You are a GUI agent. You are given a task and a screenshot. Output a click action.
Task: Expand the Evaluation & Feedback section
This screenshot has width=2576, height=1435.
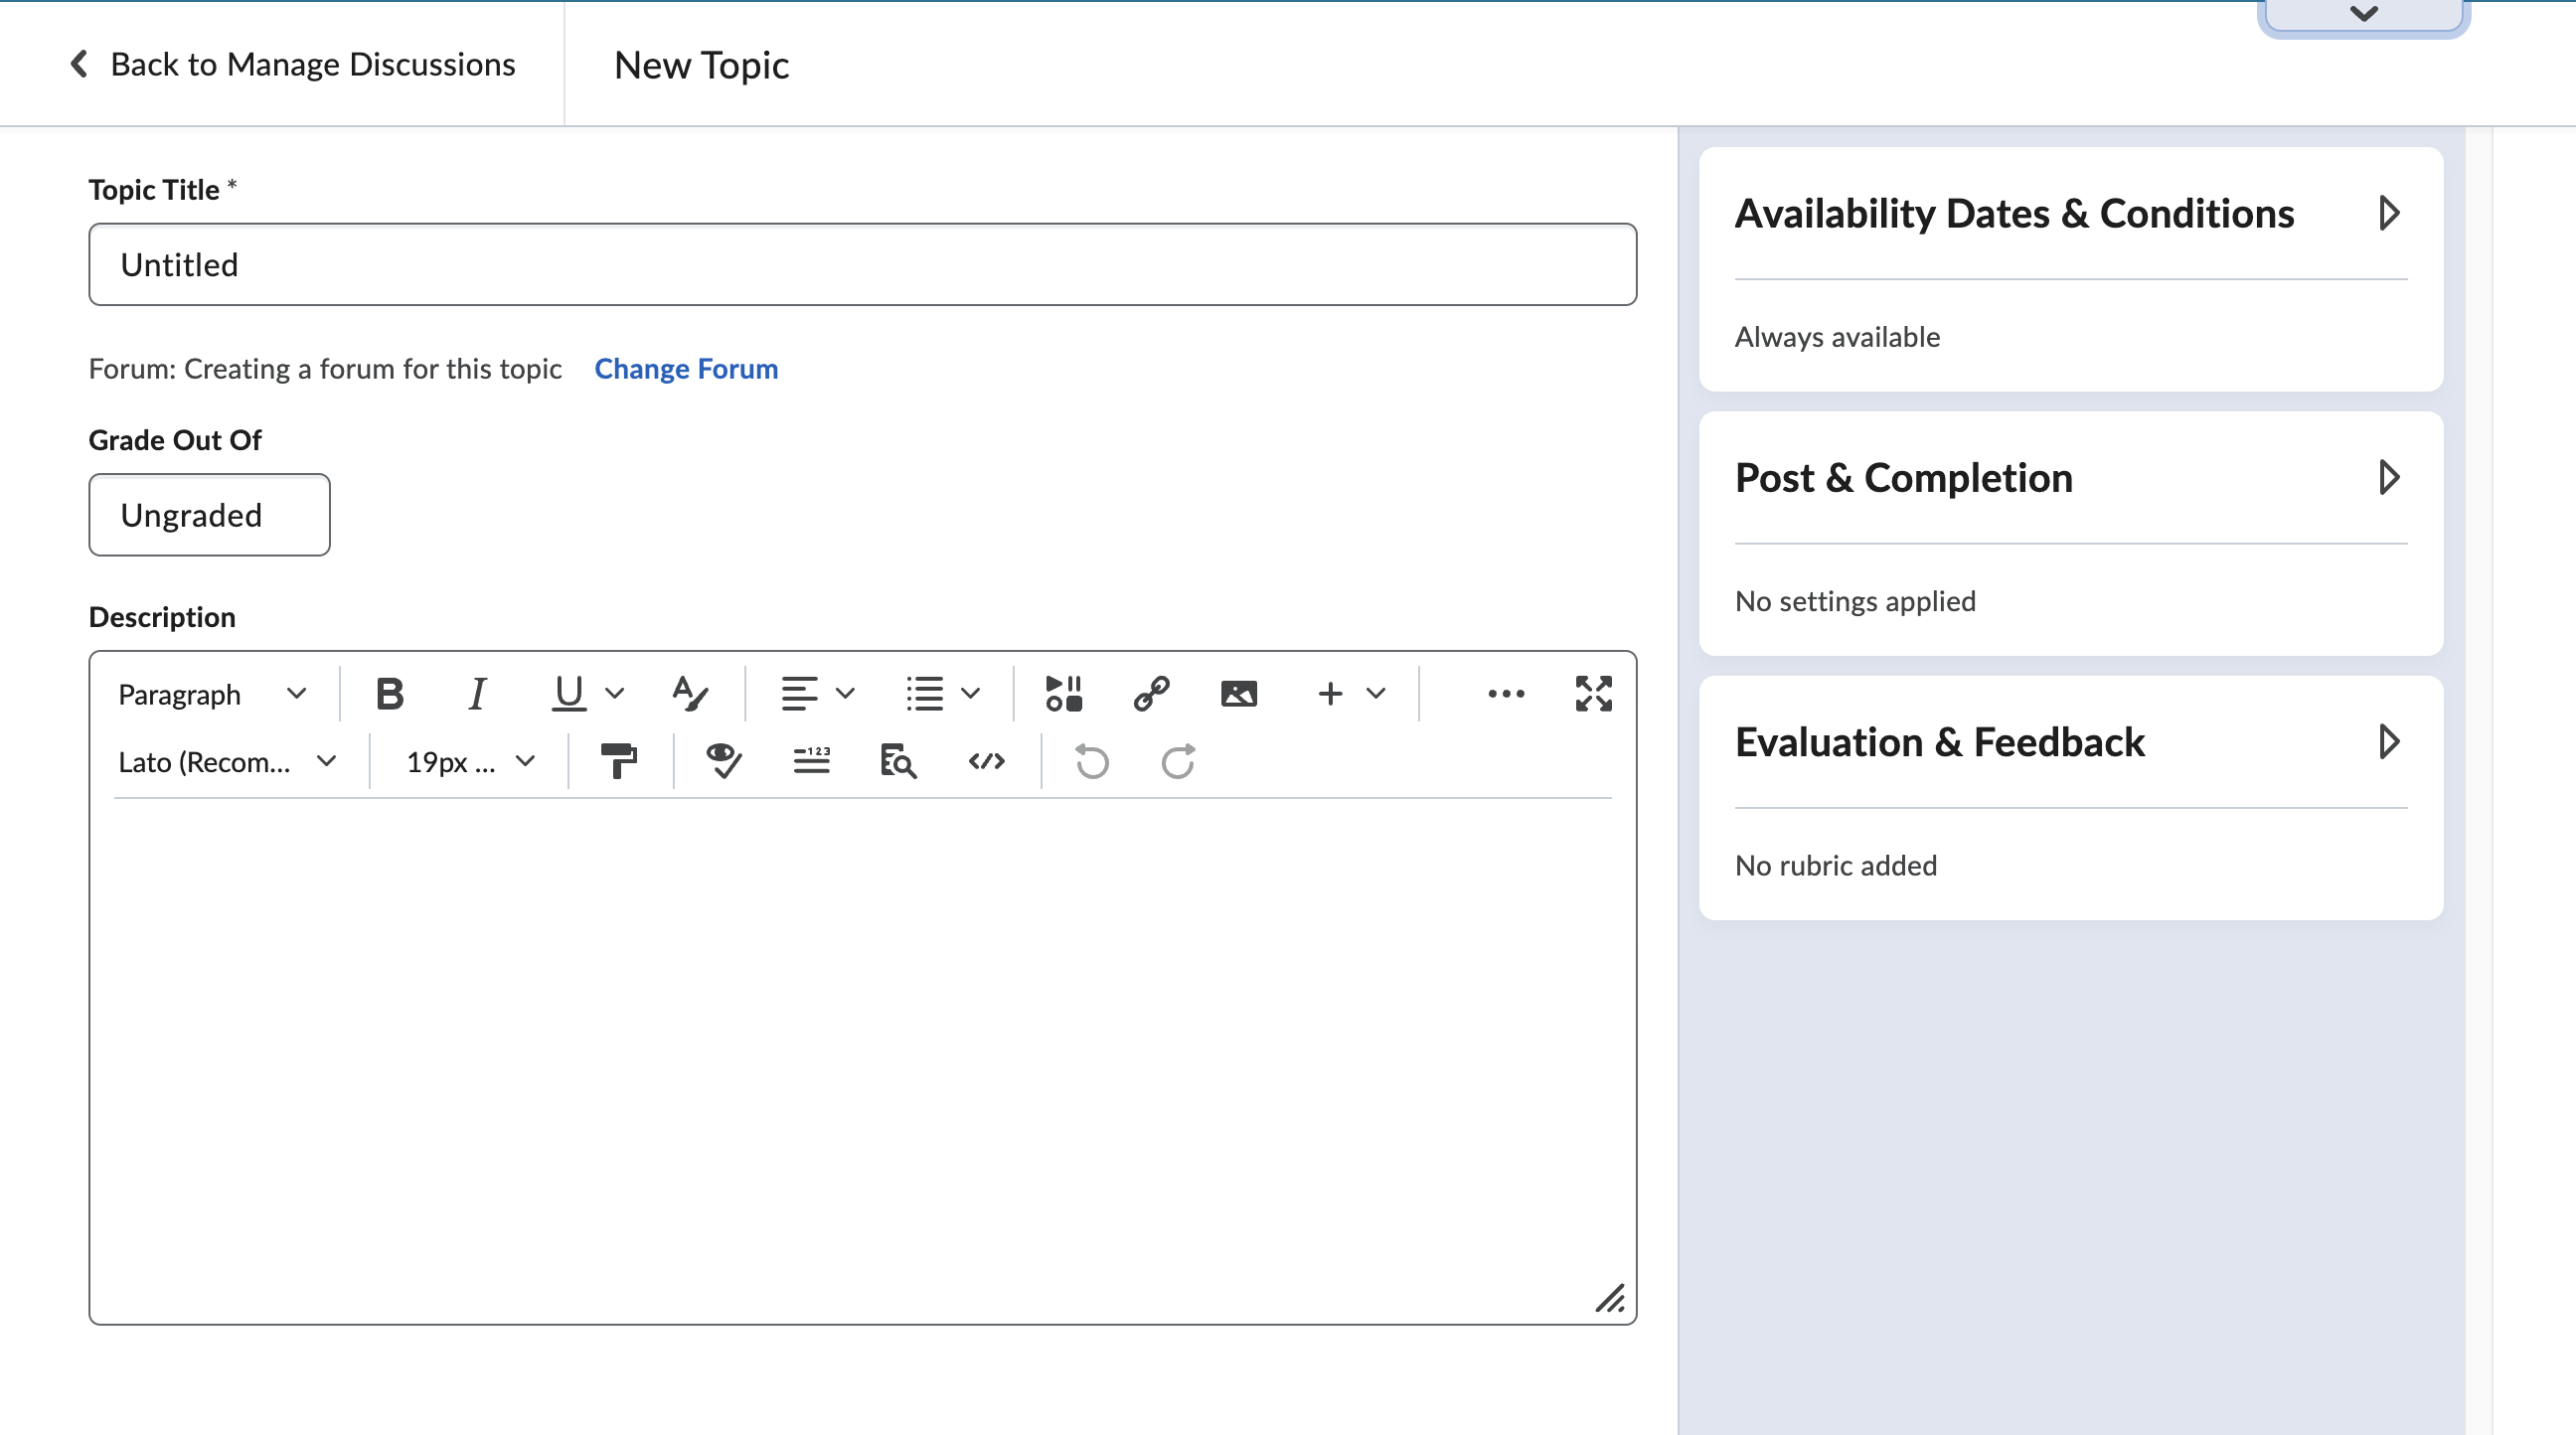[x=2390, y=741]
